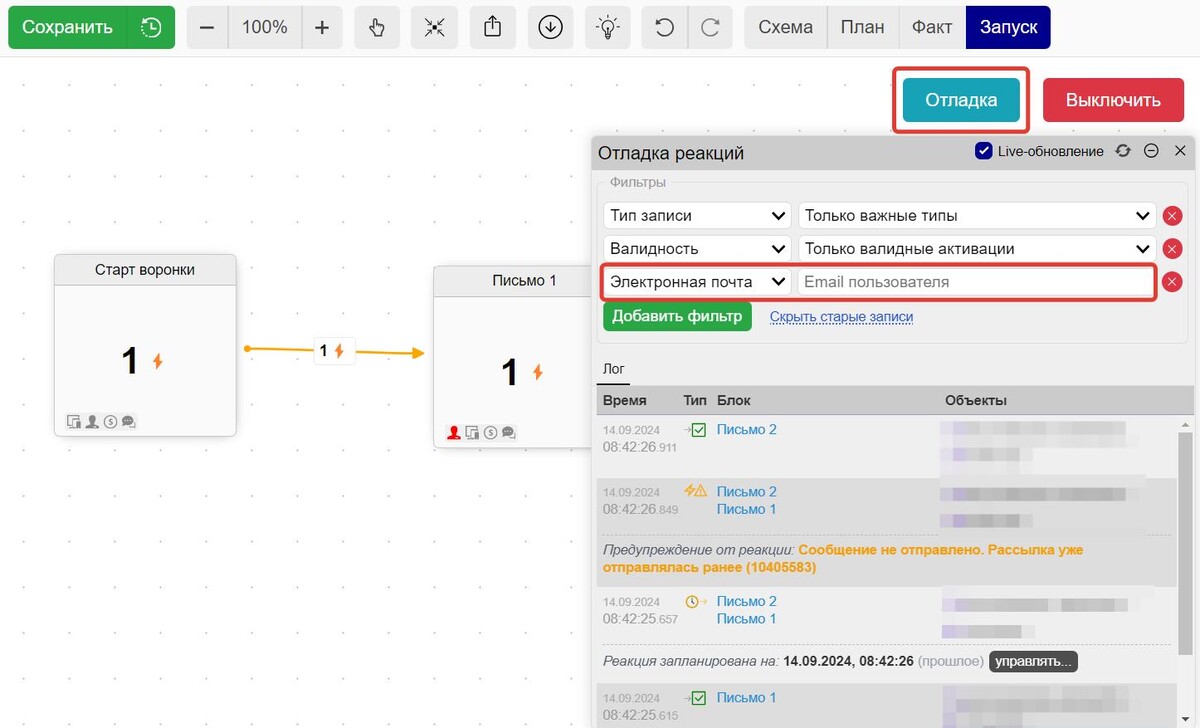Remove the Тип записи filter
The image size is (1200, 728).
point(1172,216)
